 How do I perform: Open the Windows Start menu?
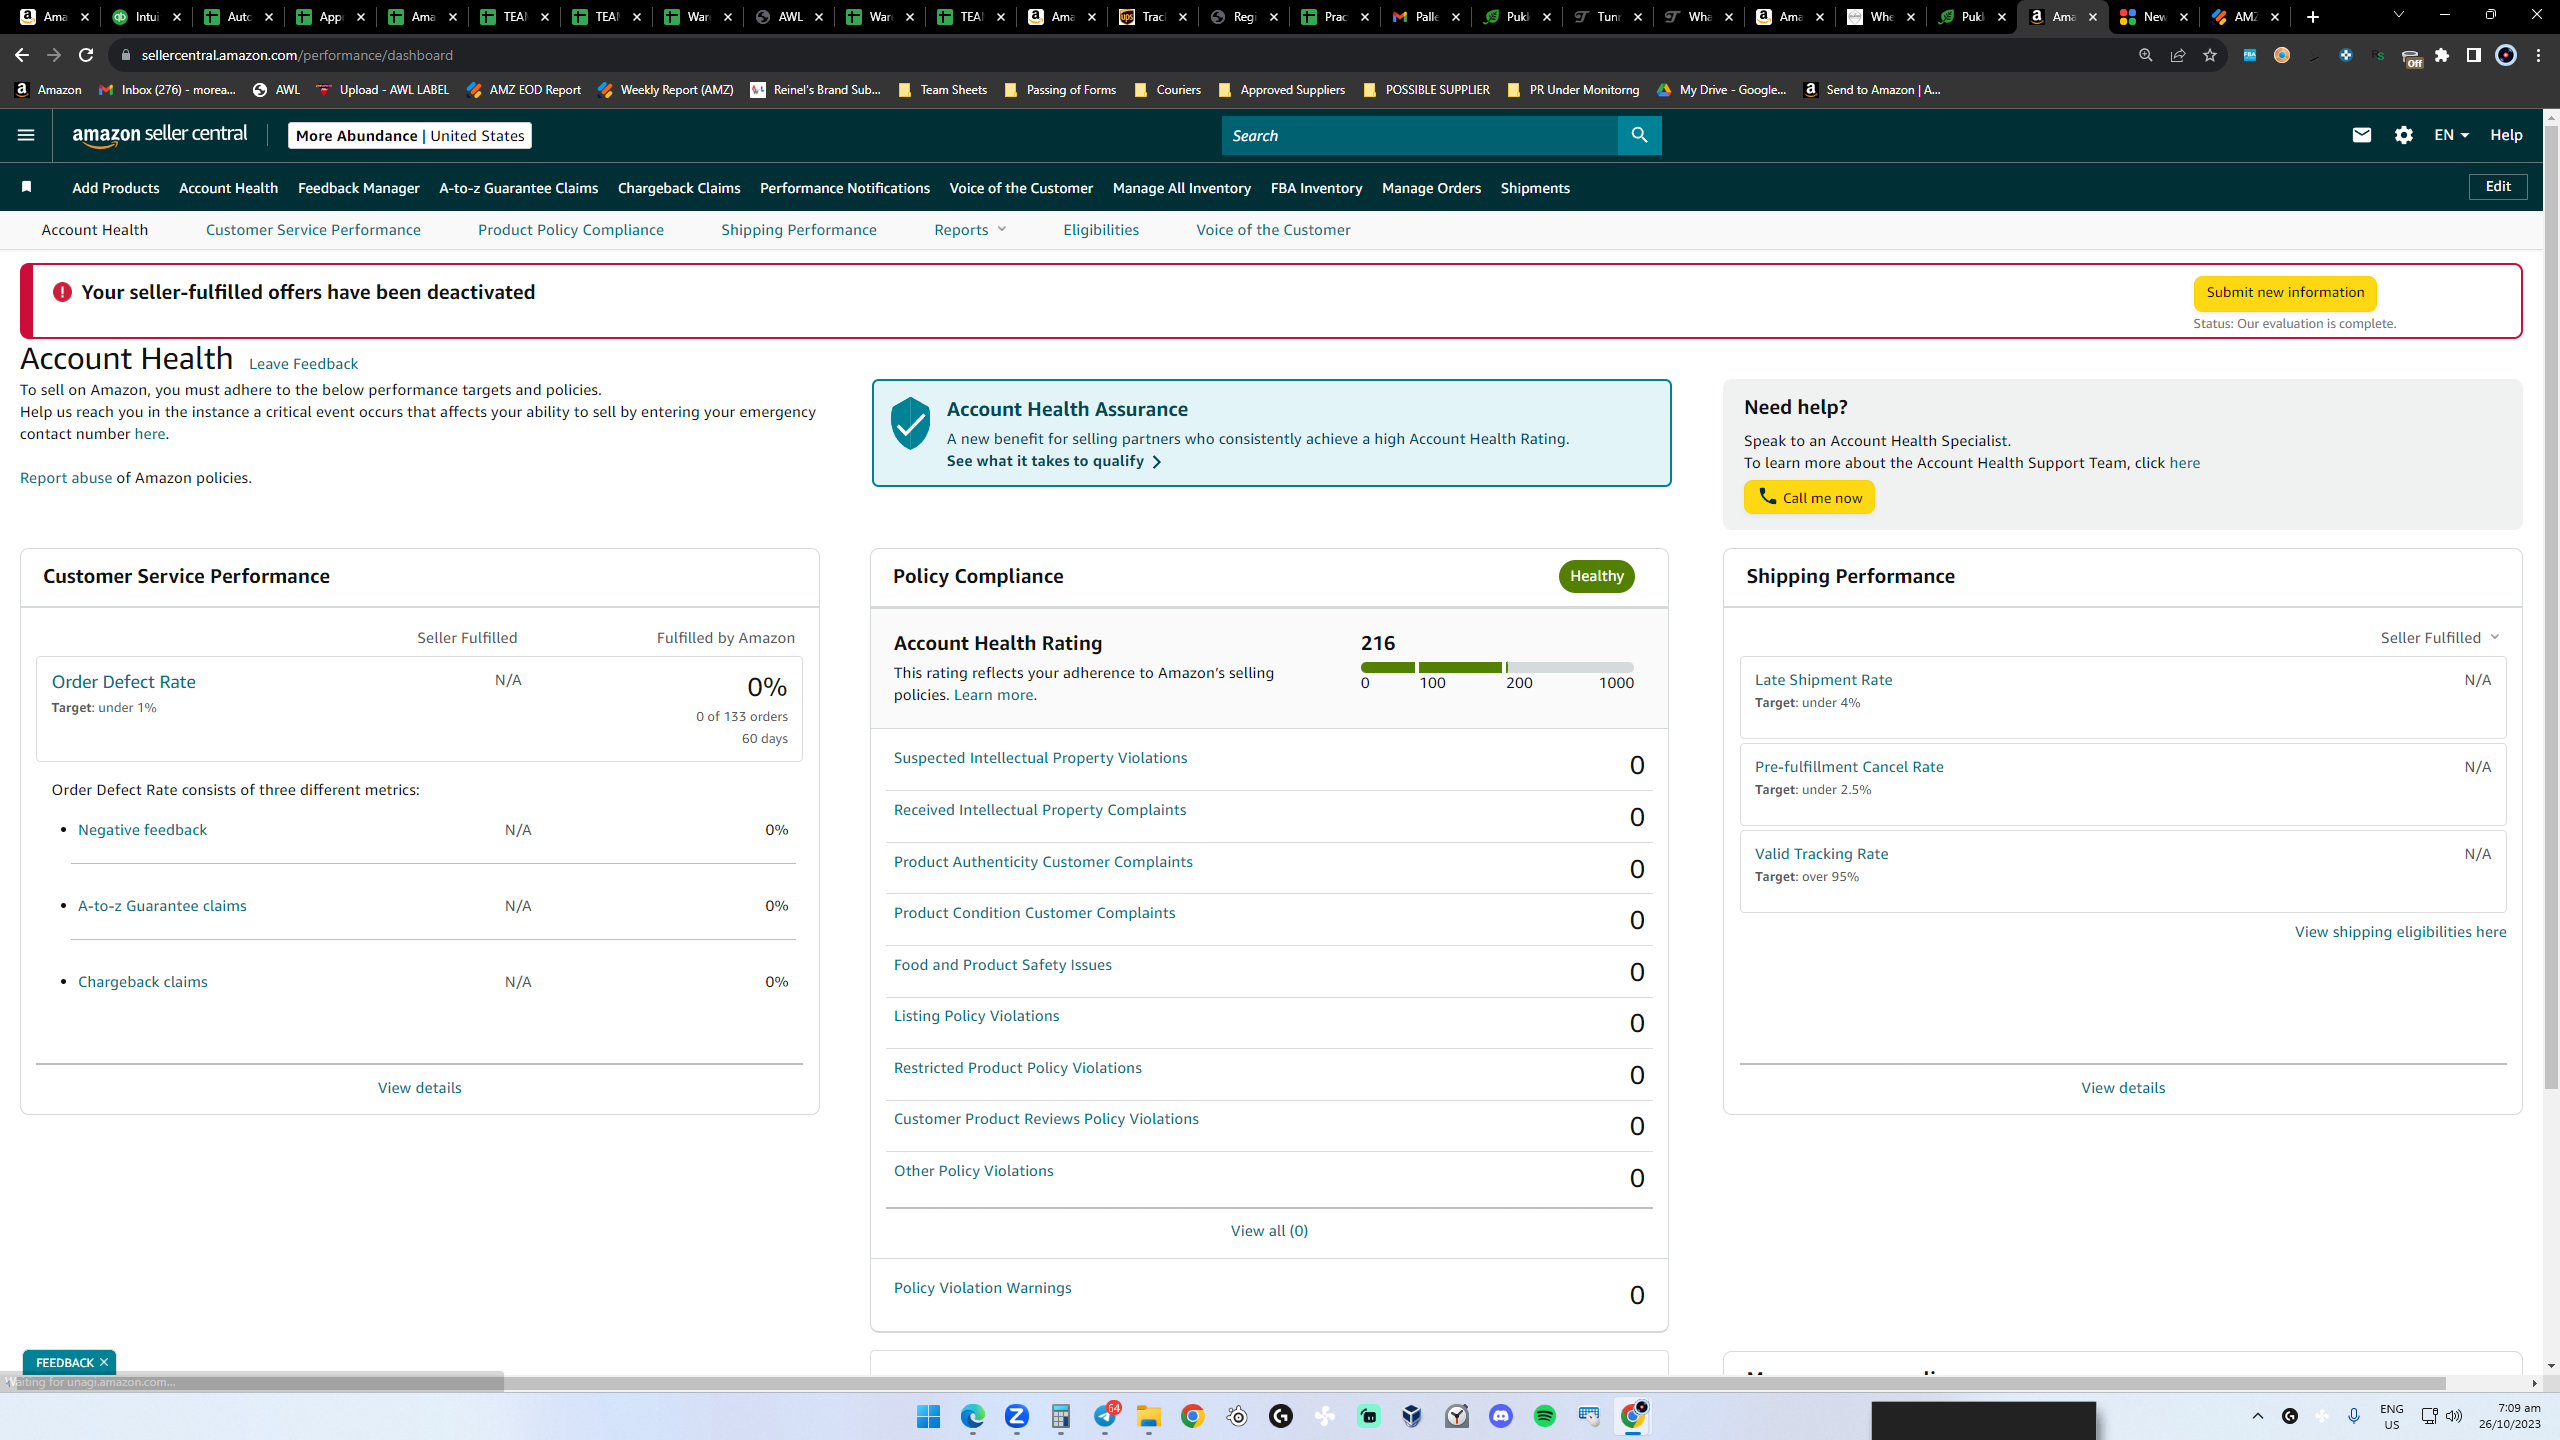point(928,1416)
